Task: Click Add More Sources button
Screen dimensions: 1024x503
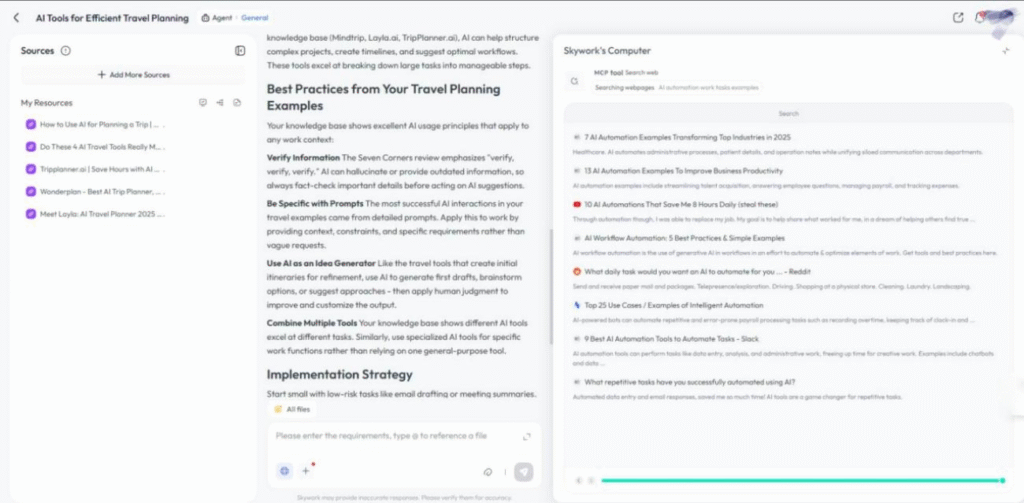Action: point(133,75)
